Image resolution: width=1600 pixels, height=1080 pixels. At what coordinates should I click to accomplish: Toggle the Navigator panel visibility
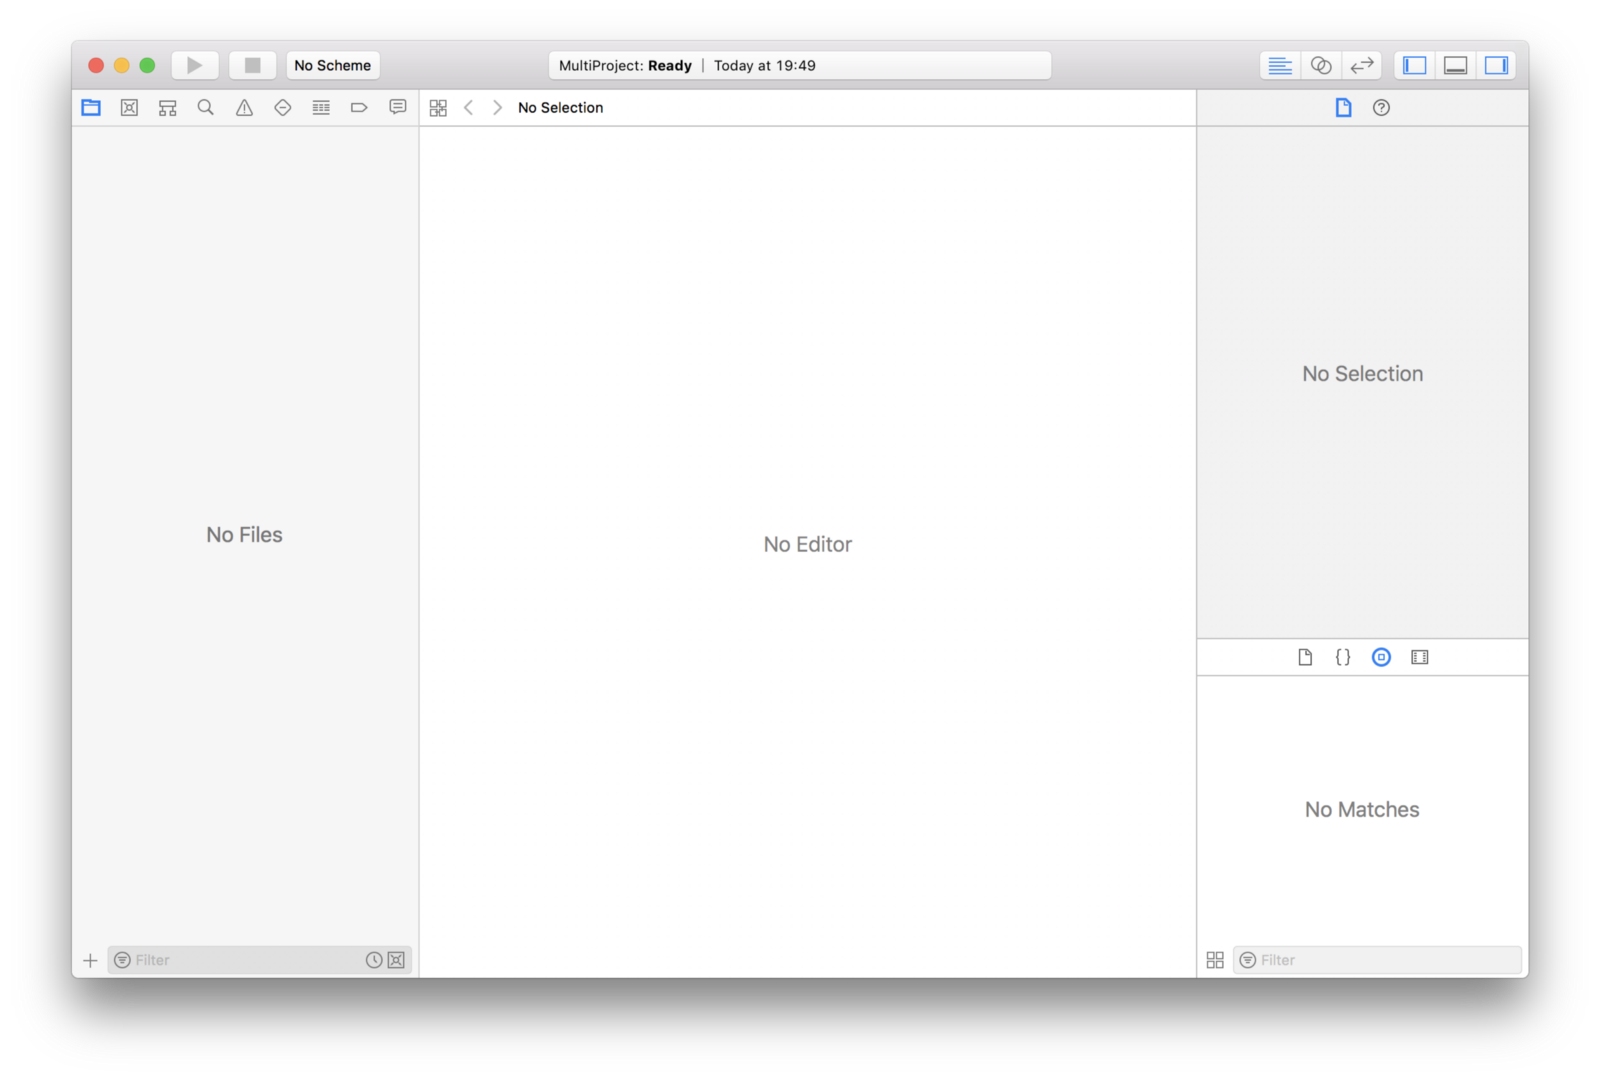pos(1414,65)
